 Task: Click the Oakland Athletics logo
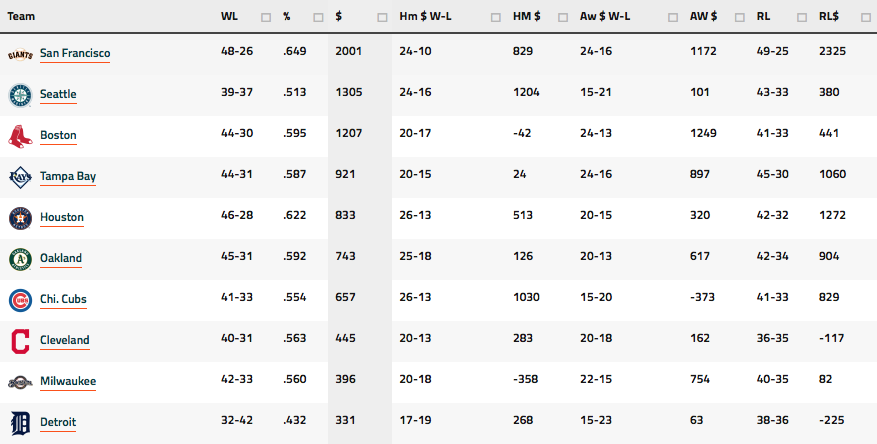pos(20,259)
